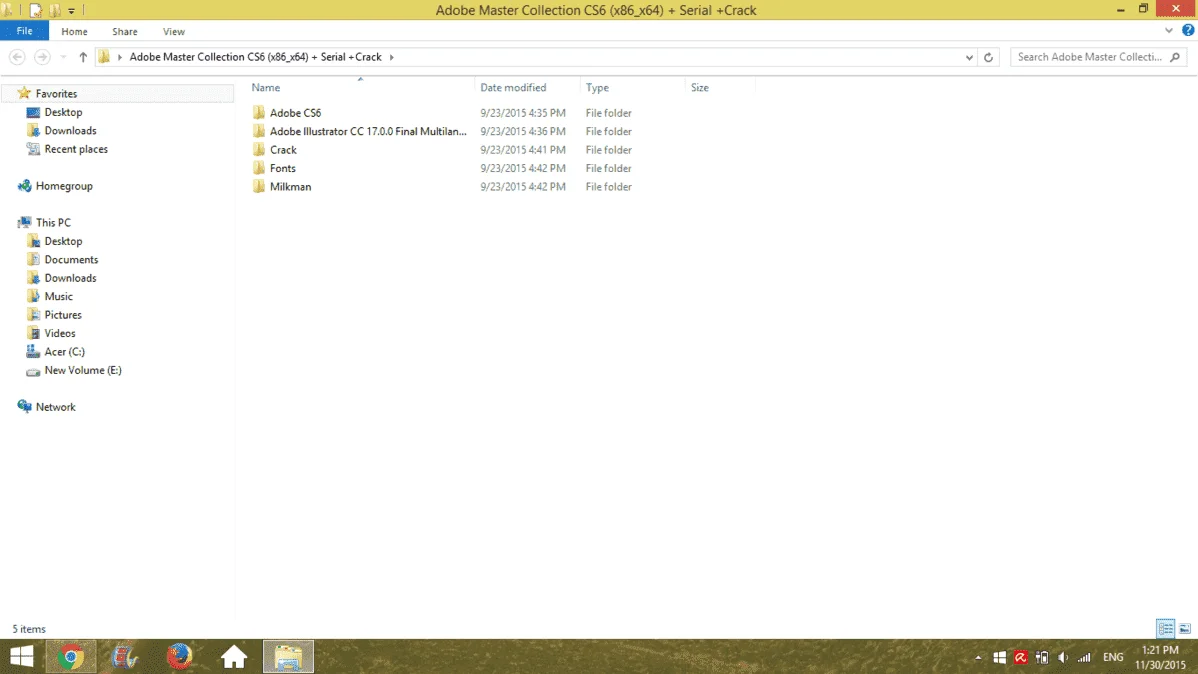Open address bar history dropdown
1198x674 pixels.
coord(969,57)
